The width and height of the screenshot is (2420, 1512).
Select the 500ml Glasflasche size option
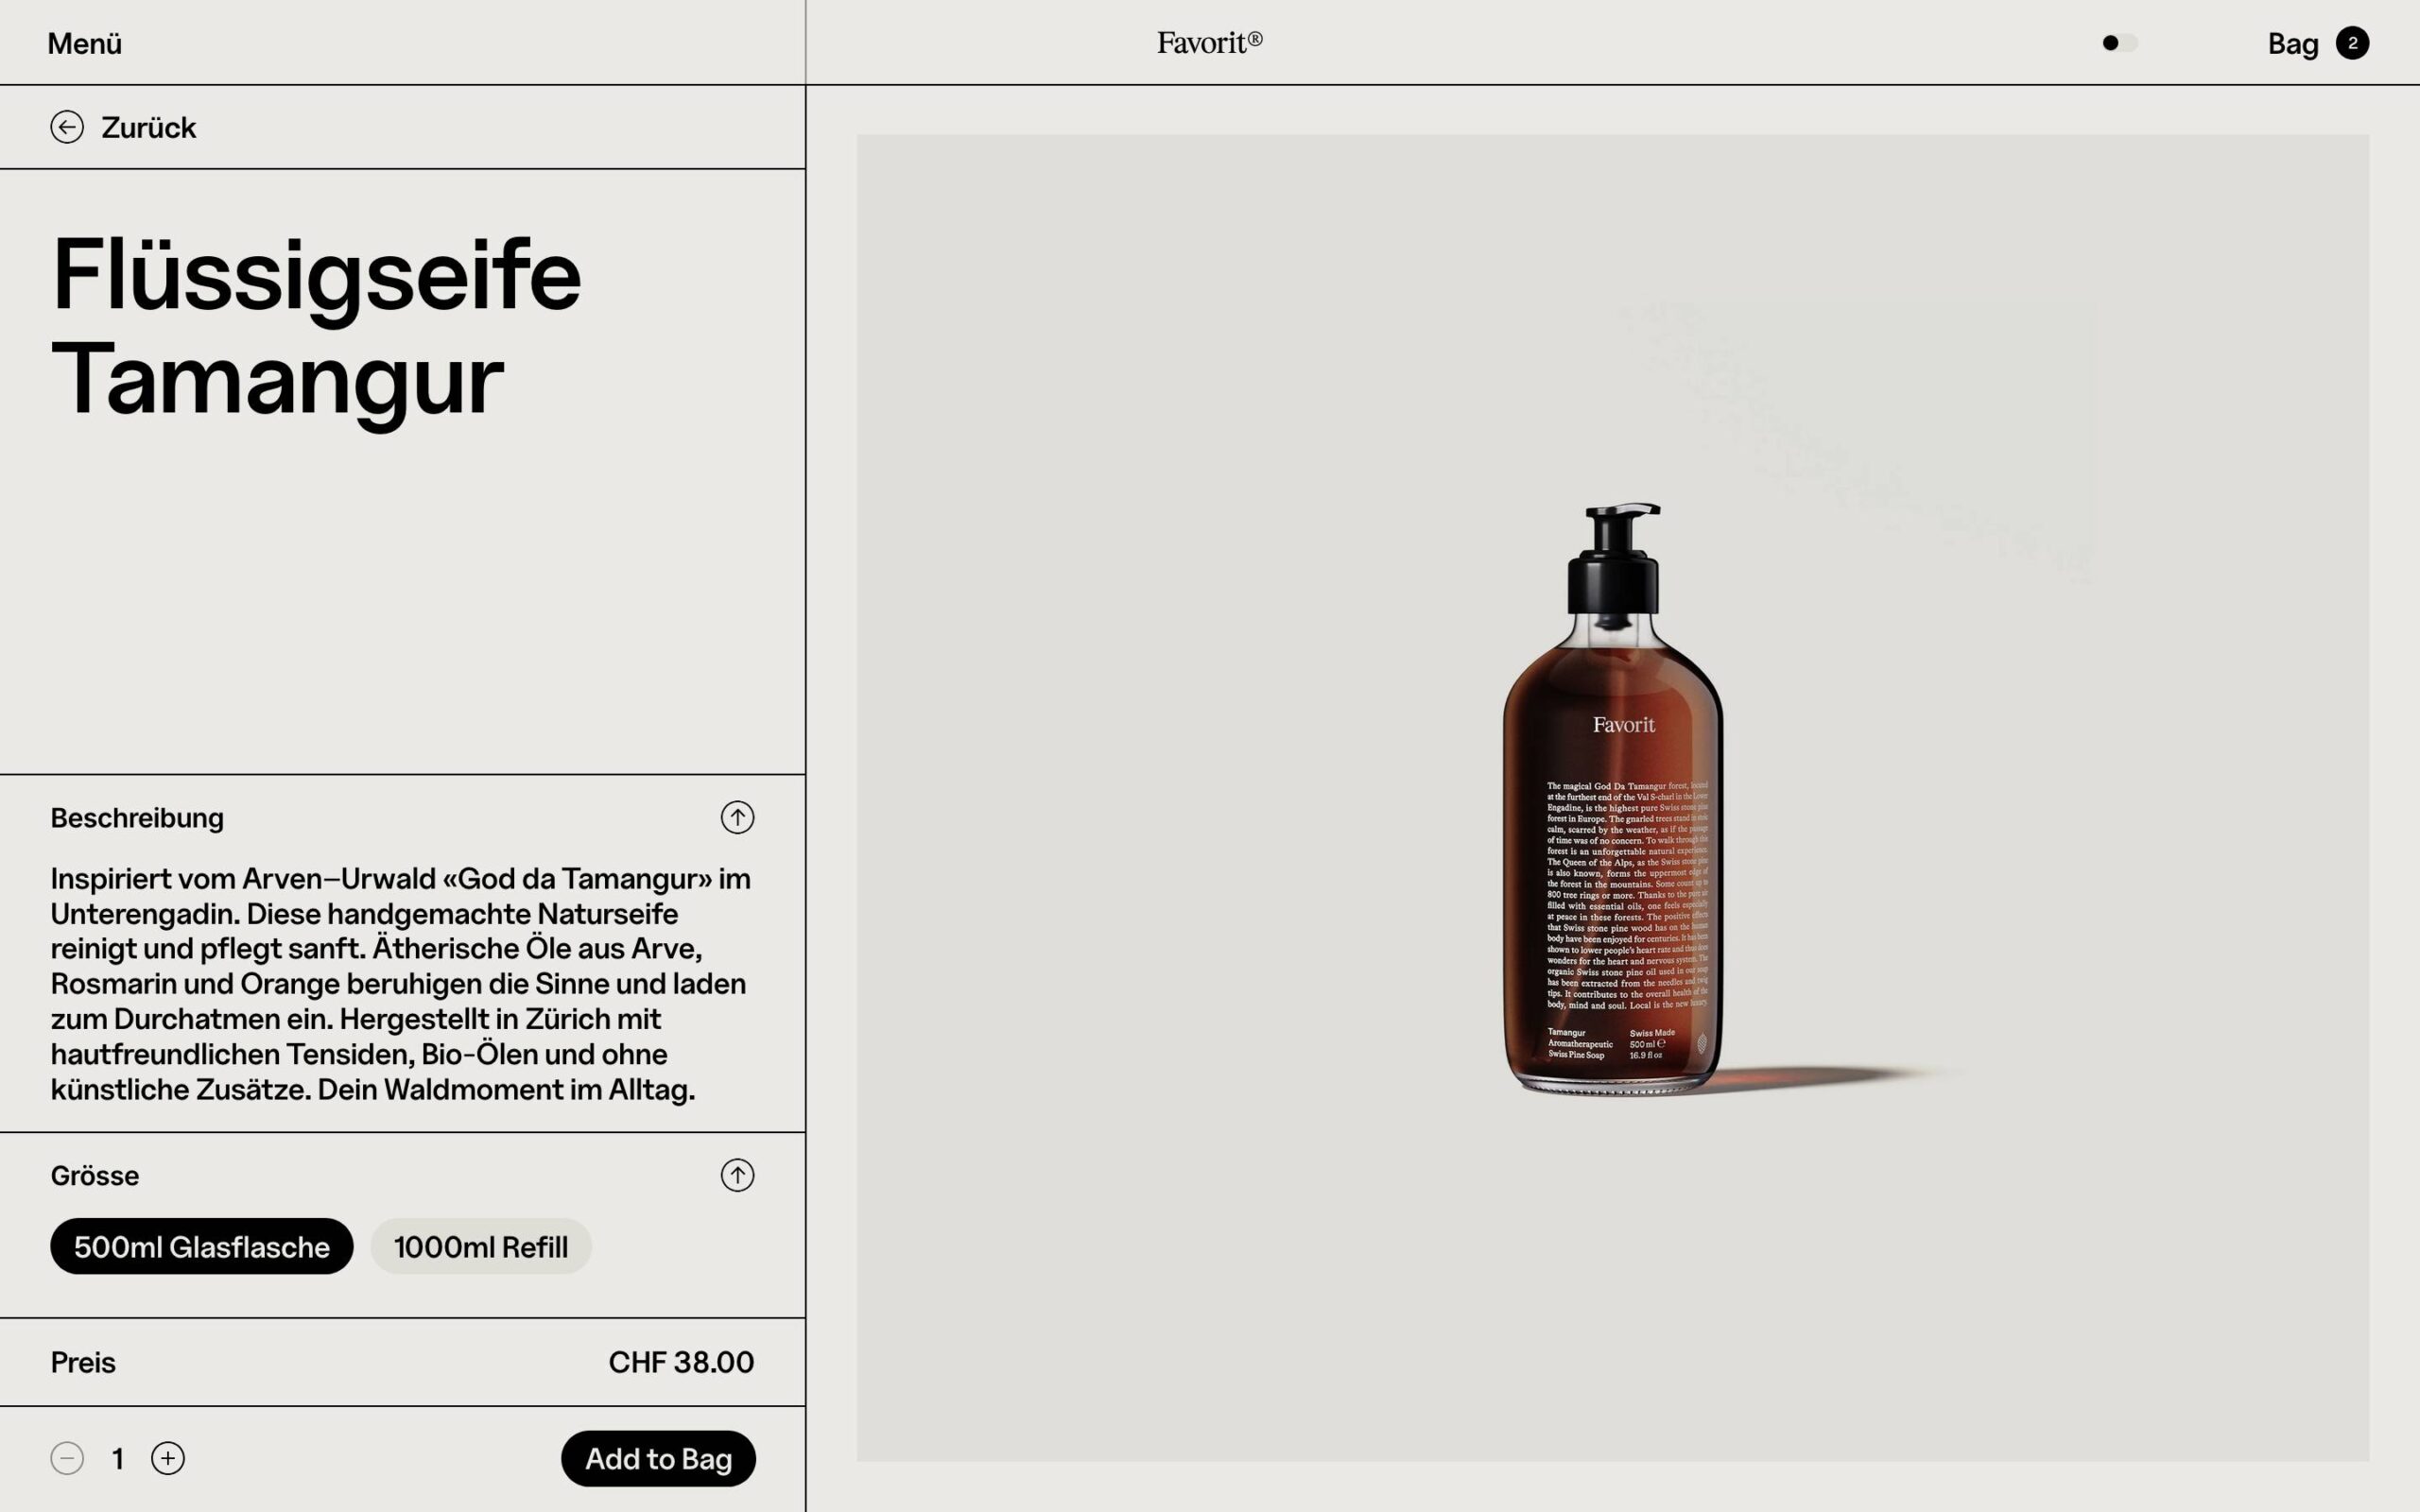point(201,1246)
